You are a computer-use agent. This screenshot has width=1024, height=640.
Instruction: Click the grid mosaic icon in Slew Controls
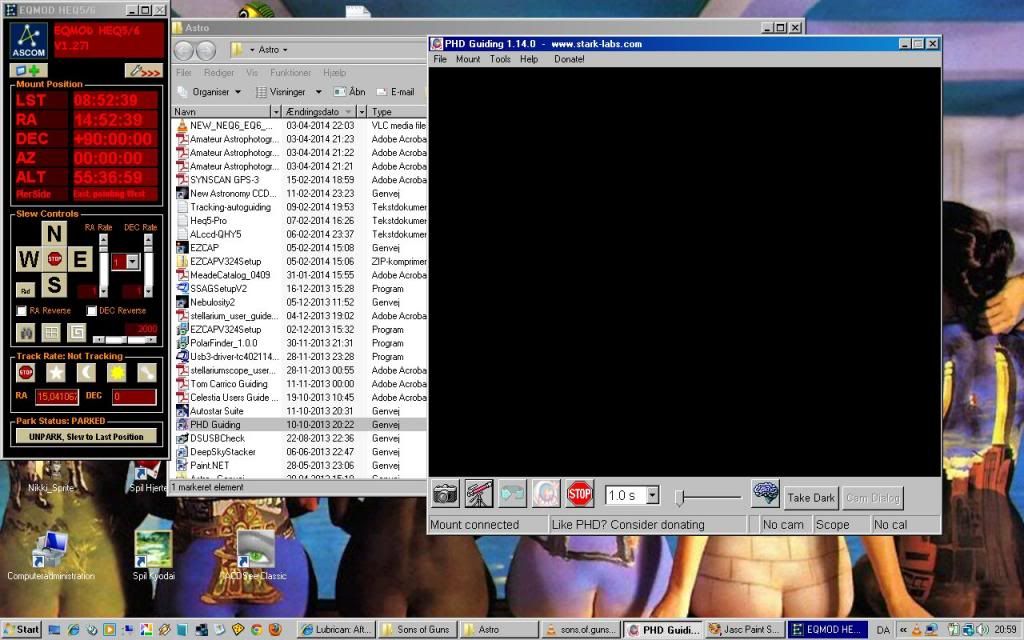(x=51, y=332)
